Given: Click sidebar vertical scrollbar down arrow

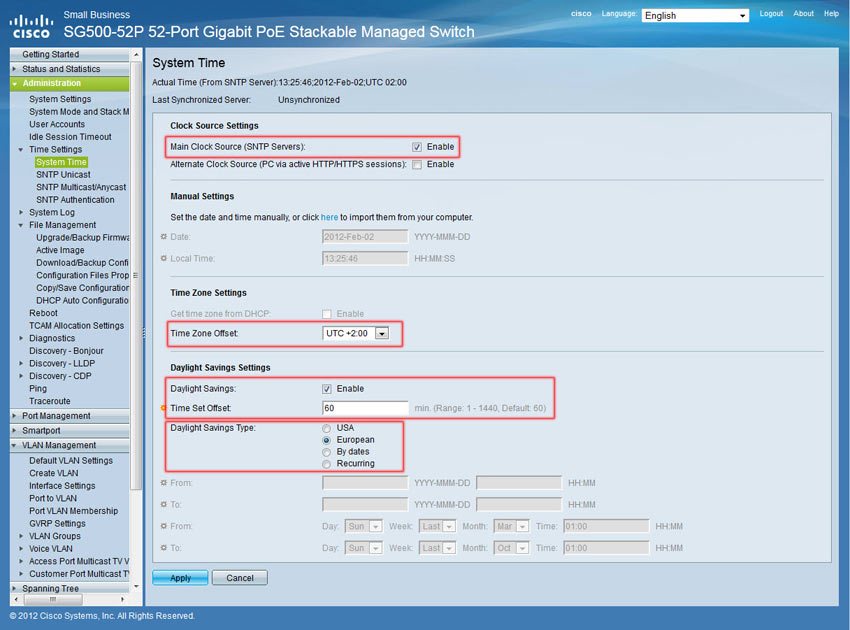Looking at the screenshot, I should [x=136, y=587].
